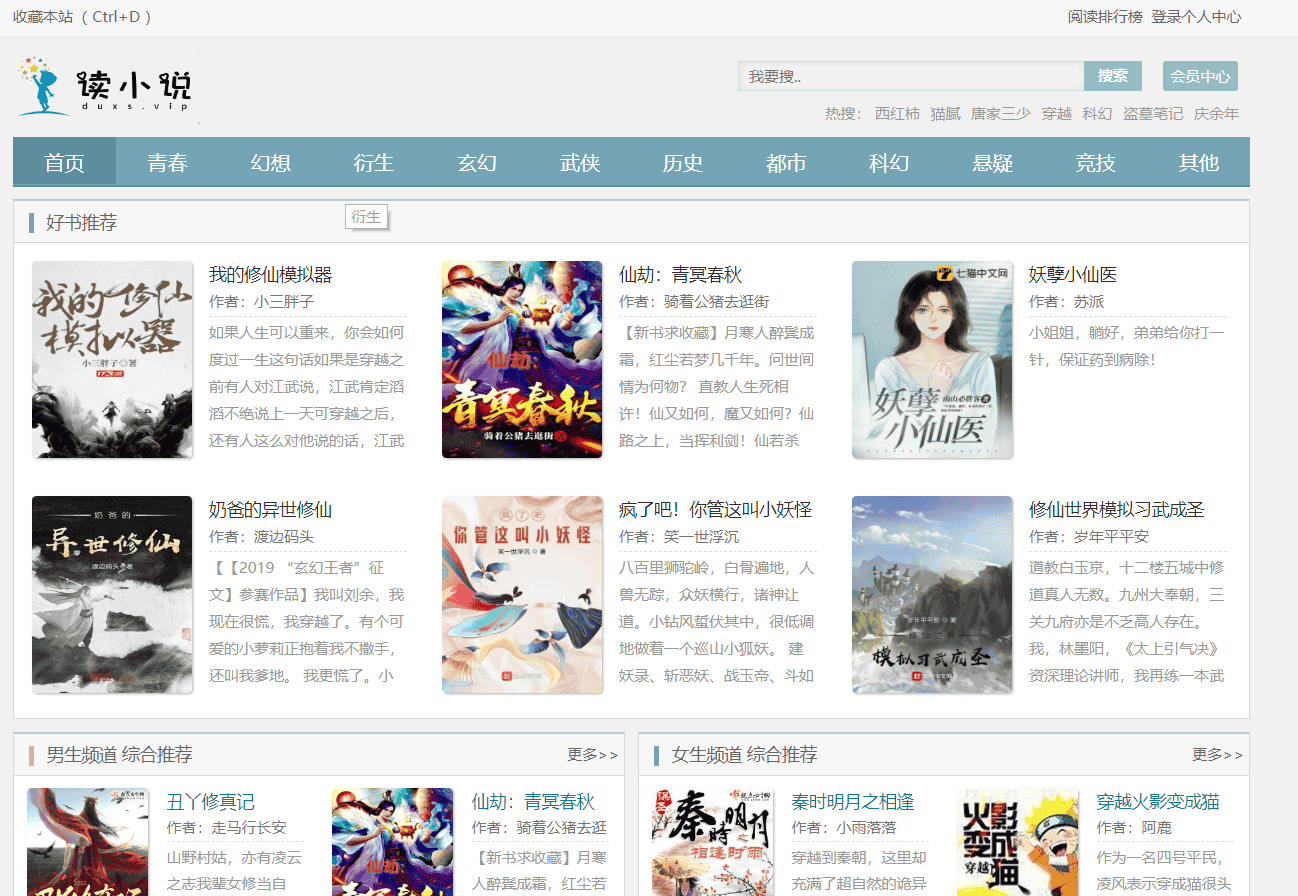1298x896 pixels.
Task: Open 修仙世界模拟习武成圣 book cover
Action: coord(932,595)
